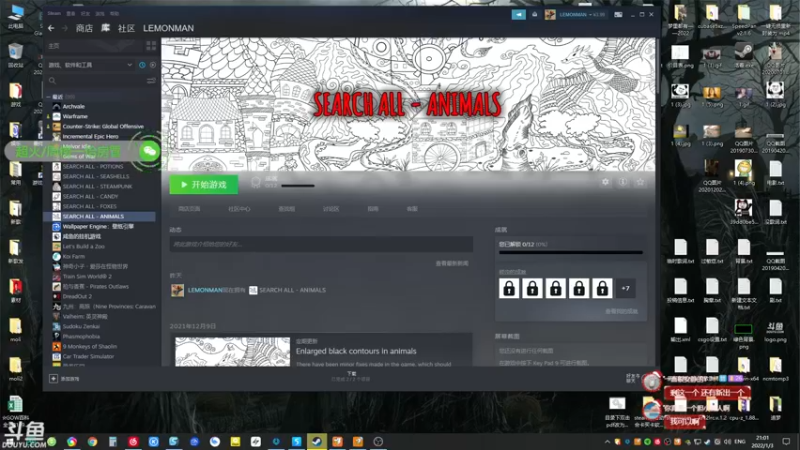Open friends and chat at bottom right
Image resolution: width=800 pixels, height=450 pixels.
(x=632, y=378)
